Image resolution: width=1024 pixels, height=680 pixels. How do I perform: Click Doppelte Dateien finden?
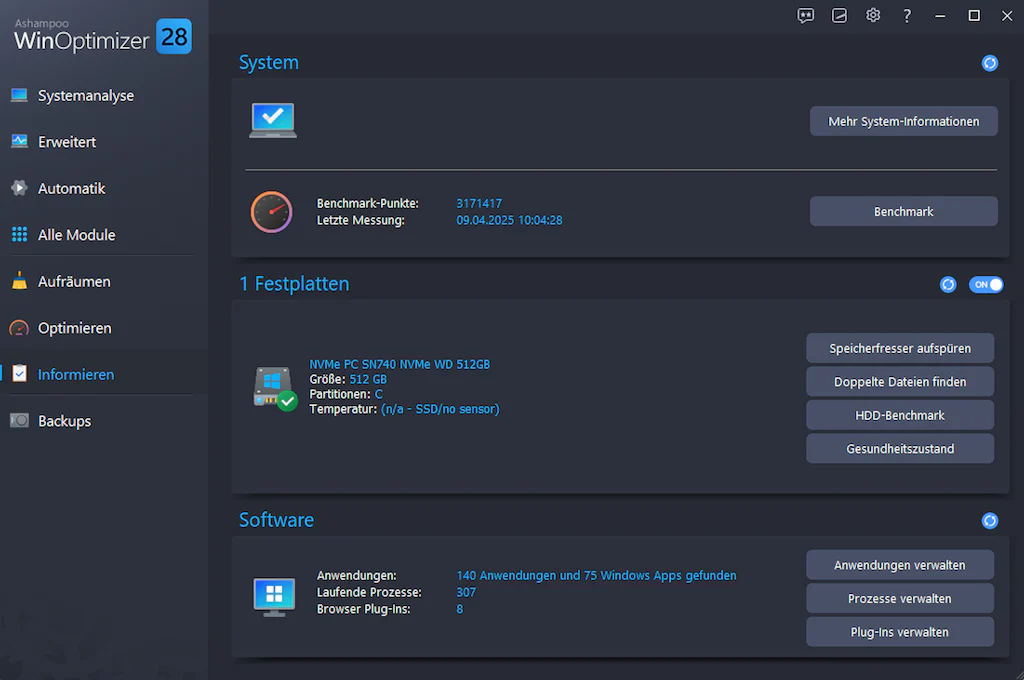point(900,381)
